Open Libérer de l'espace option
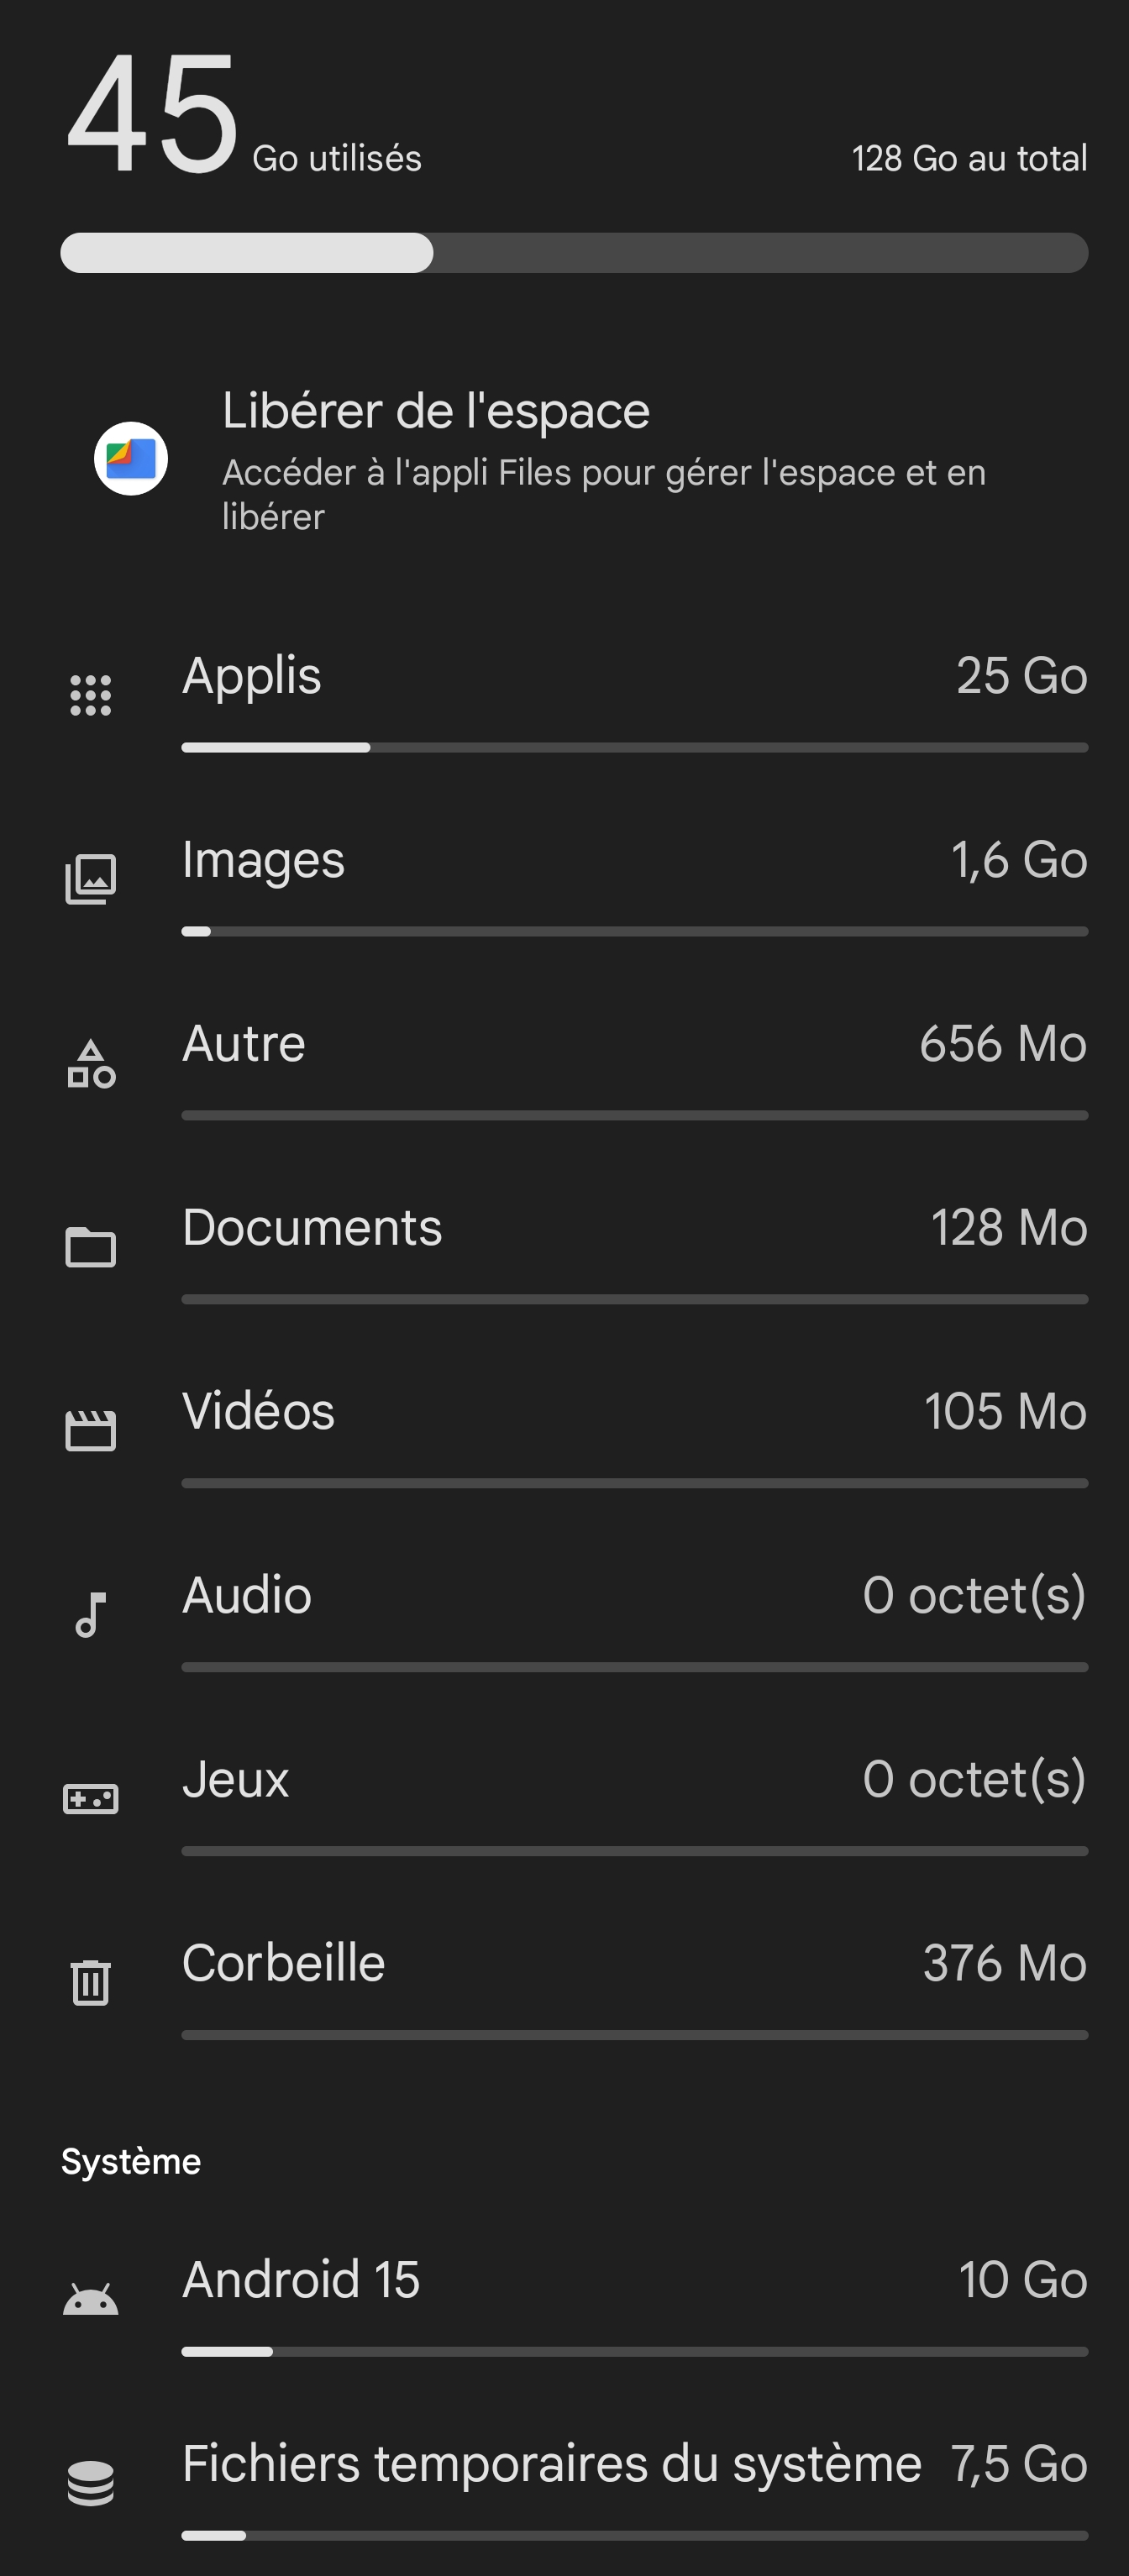The image size is (1129, 2576). click(604, 460)
